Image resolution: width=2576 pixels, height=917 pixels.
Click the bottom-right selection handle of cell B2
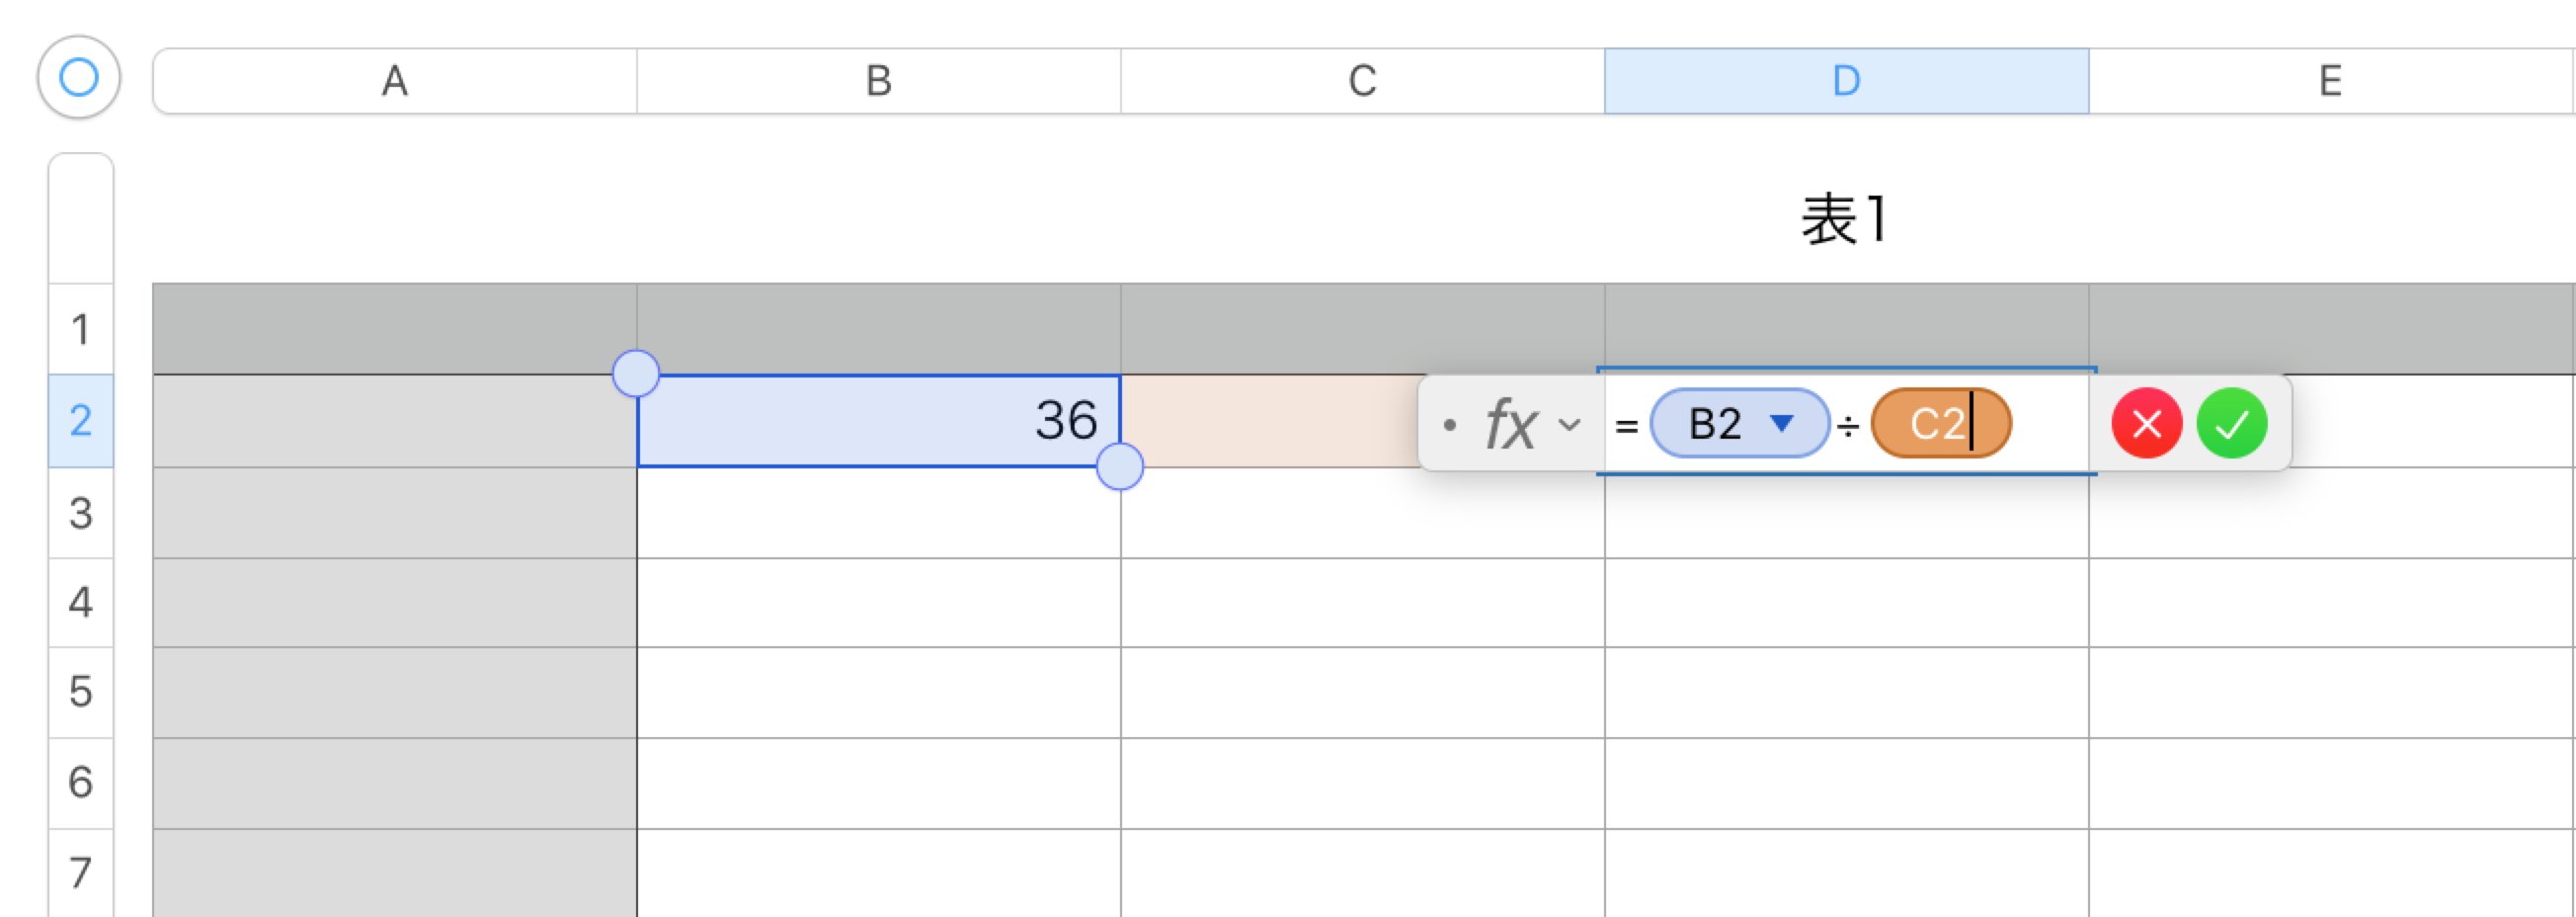coord(1119,467)
